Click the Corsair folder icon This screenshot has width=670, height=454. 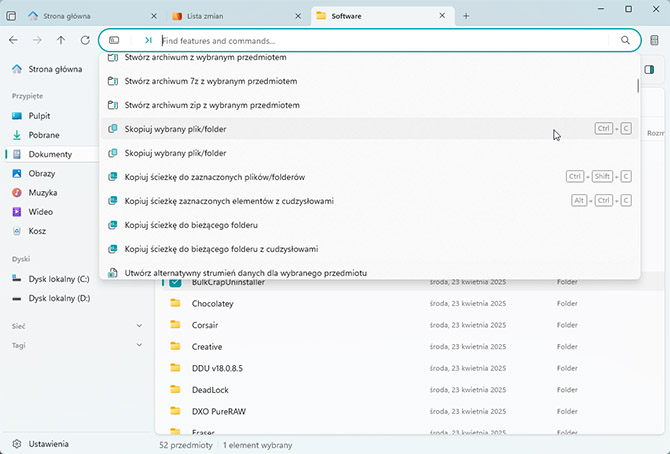175,324
